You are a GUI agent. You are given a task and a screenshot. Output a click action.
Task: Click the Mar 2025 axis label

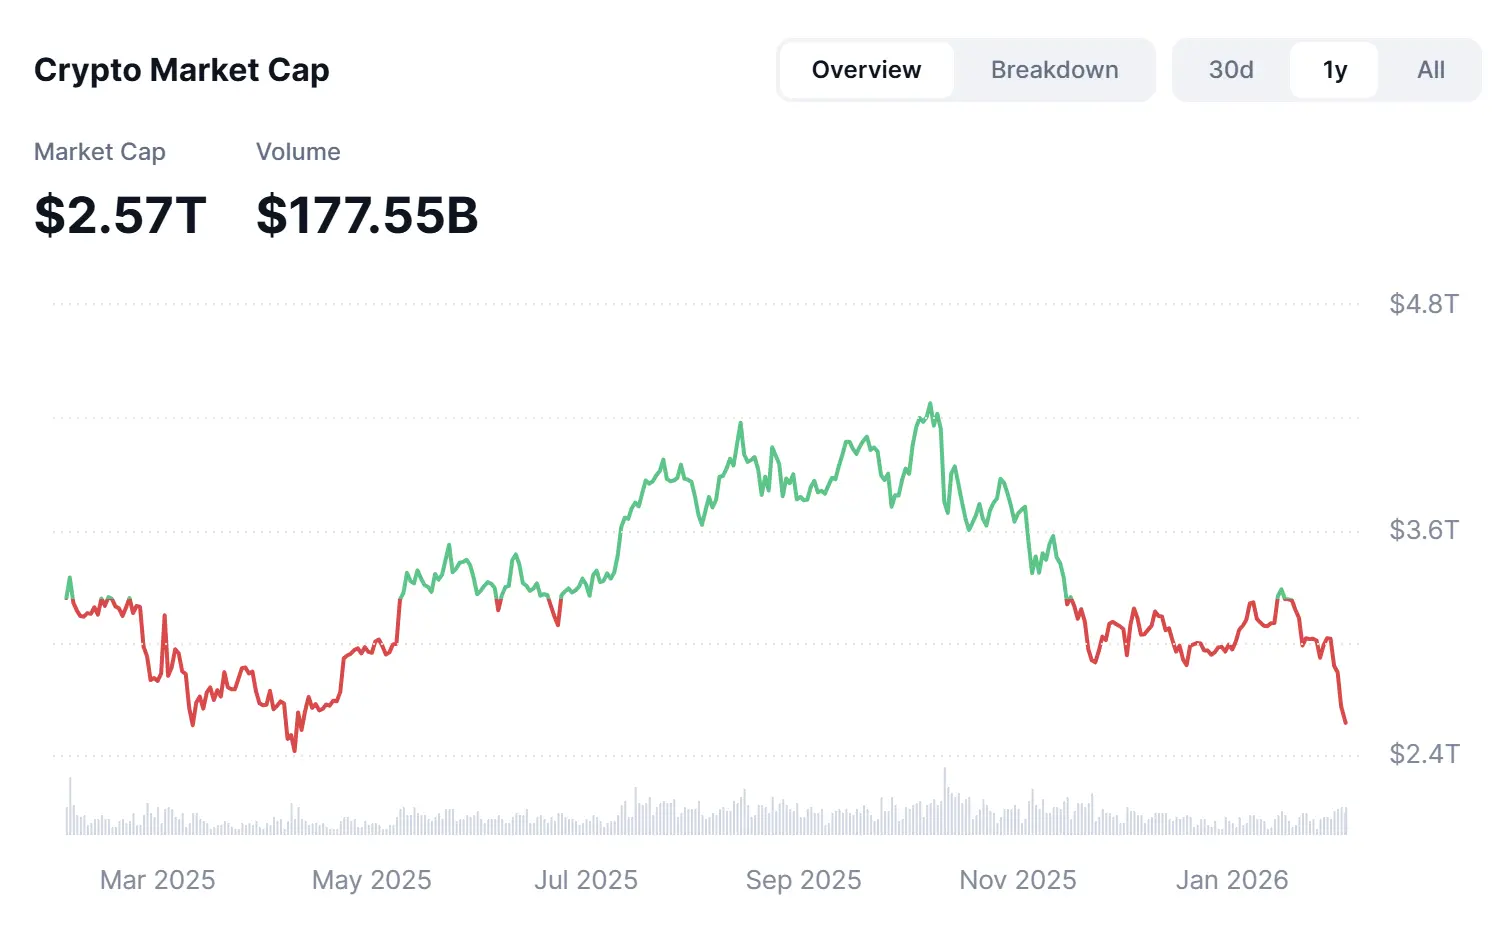coord(158,880)
